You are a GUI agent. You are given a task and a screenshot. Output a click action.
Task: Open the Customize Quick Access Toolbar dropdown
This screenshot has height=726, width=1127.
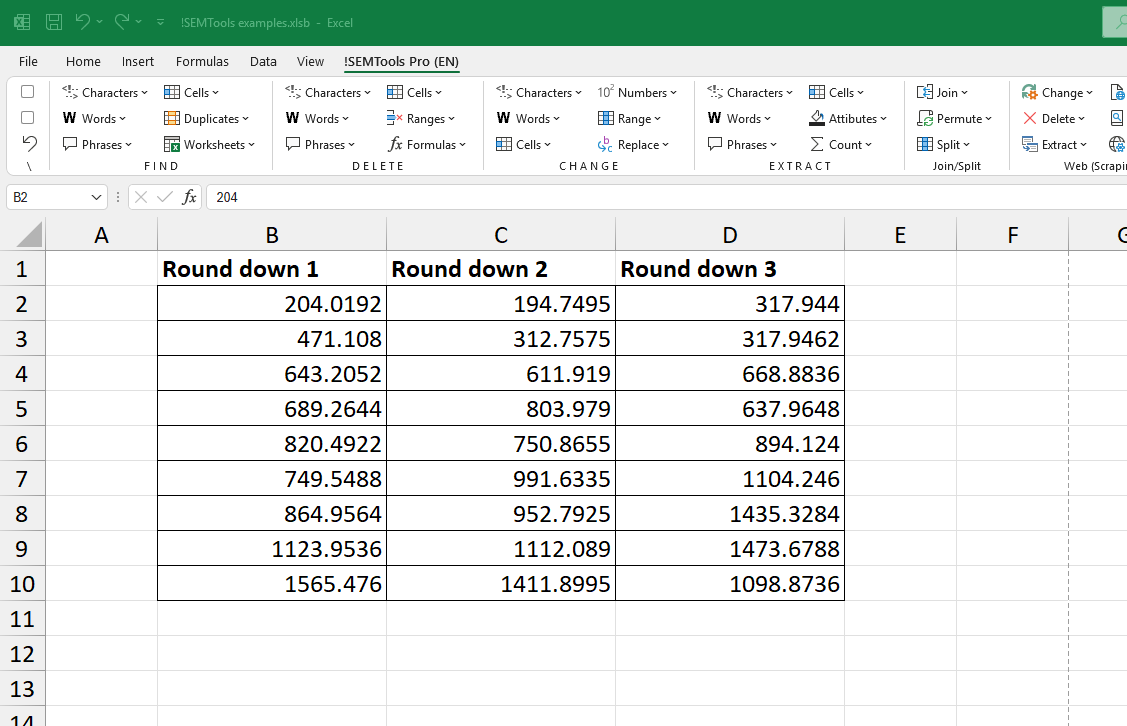[x=160, y=22]
